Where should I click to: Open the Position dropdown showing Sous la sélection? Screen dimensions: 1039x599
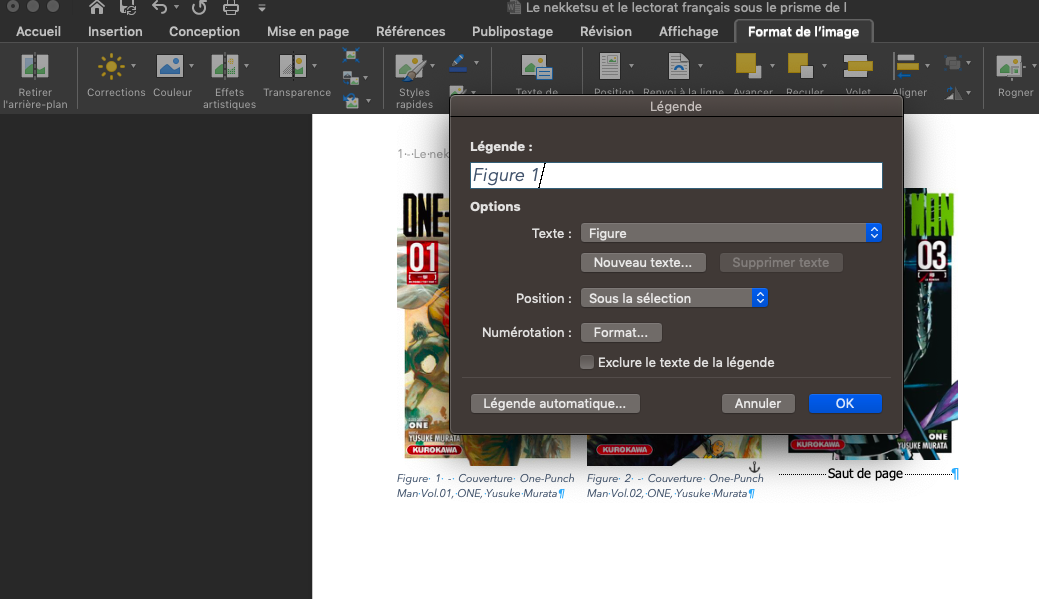[674, 298]
